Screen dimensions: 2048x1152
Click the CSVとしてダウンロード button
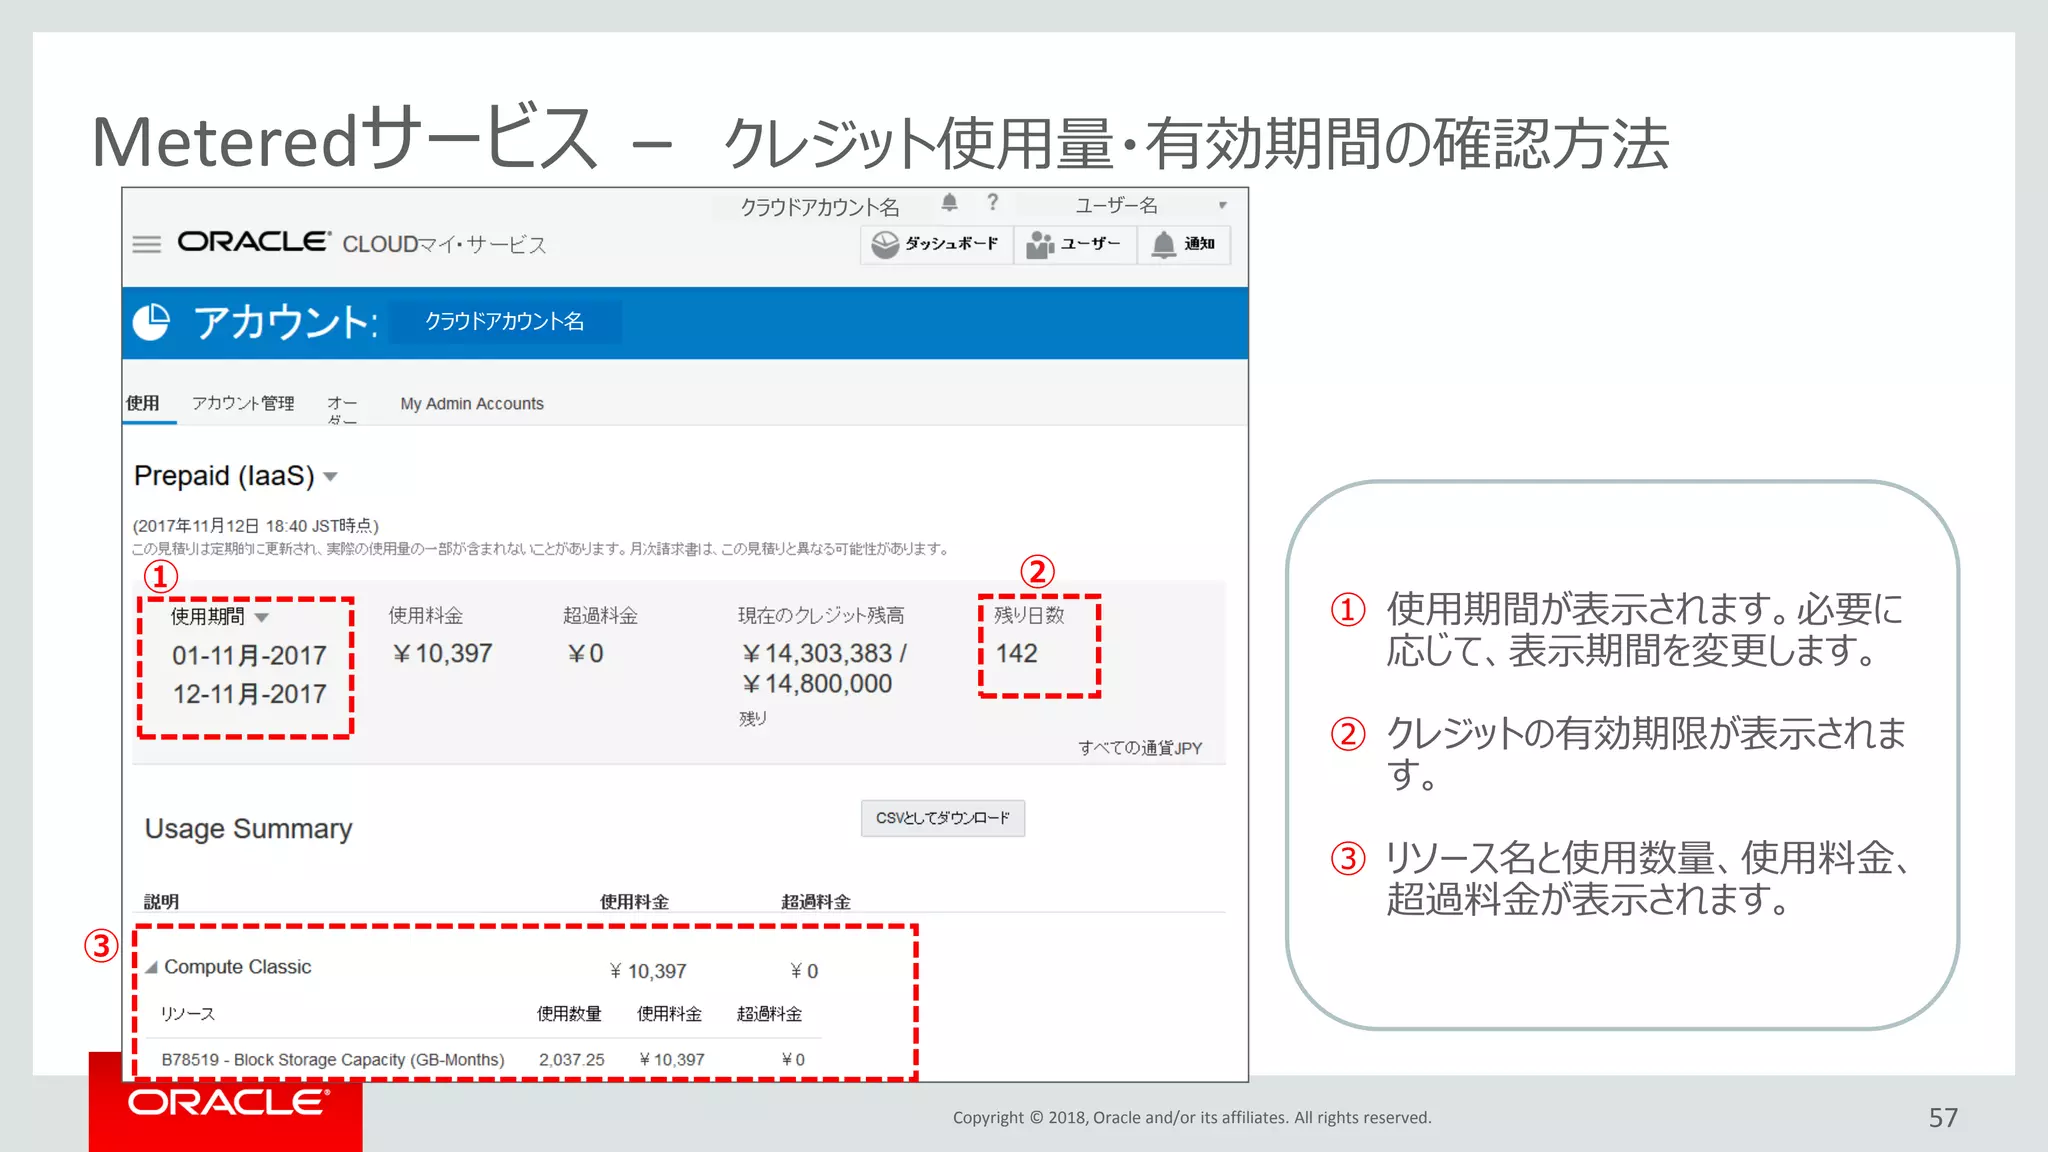[x=943, y=818]
